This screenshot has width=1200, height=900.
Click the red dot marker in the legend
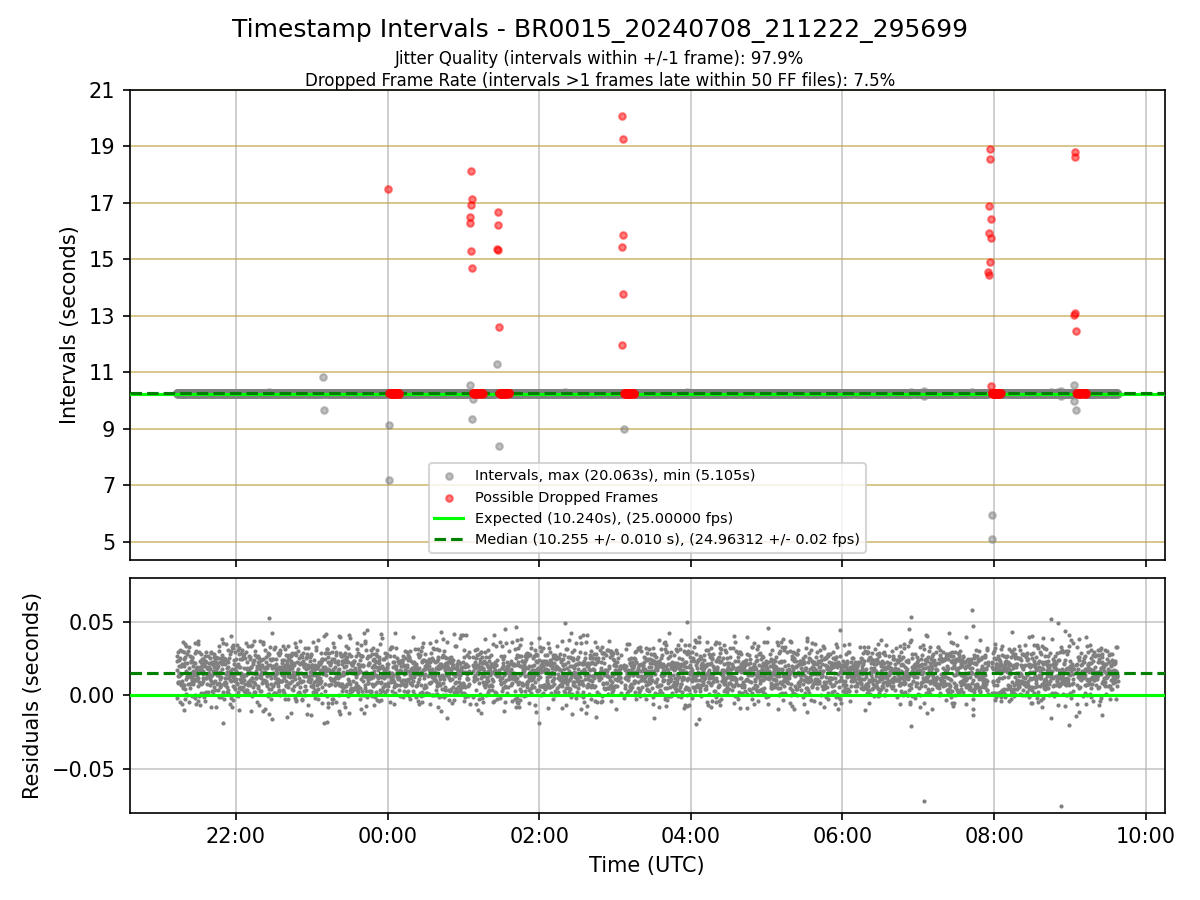(449, 497)
